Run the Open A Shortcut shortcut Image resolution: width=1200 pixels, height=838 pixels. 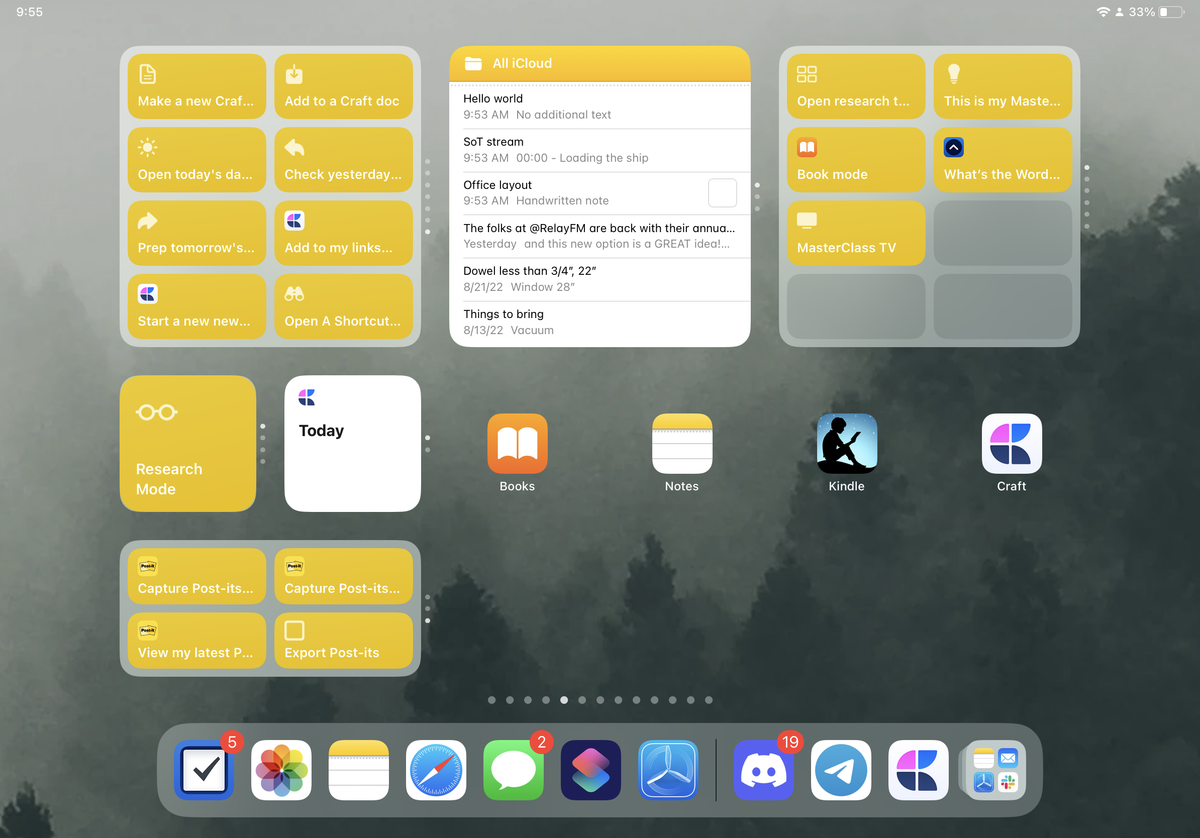[x=344, y=306]
